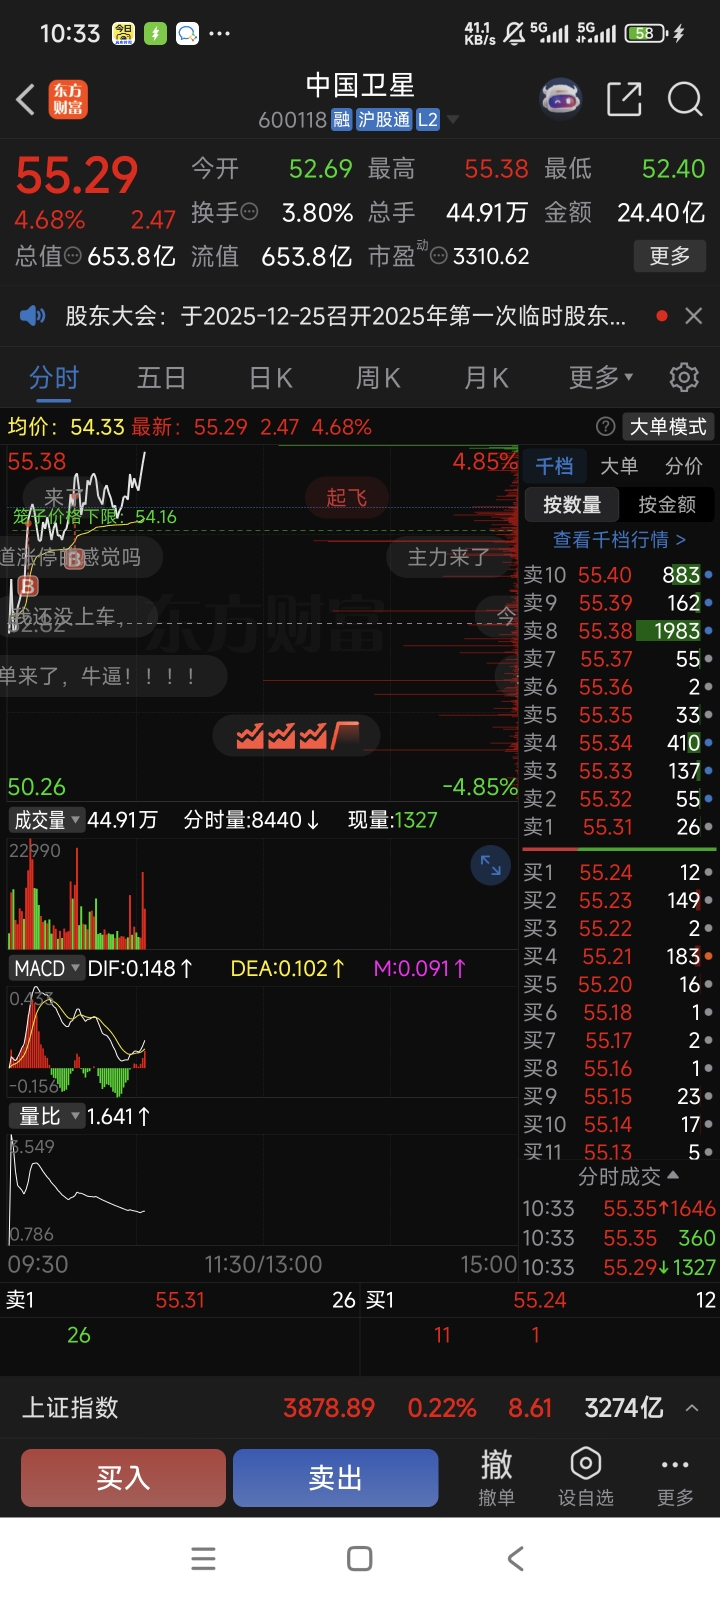Switch to 分时 chart tab
Screen dimensions: 720x1600
pyautogui.click(x=54, y=377)
